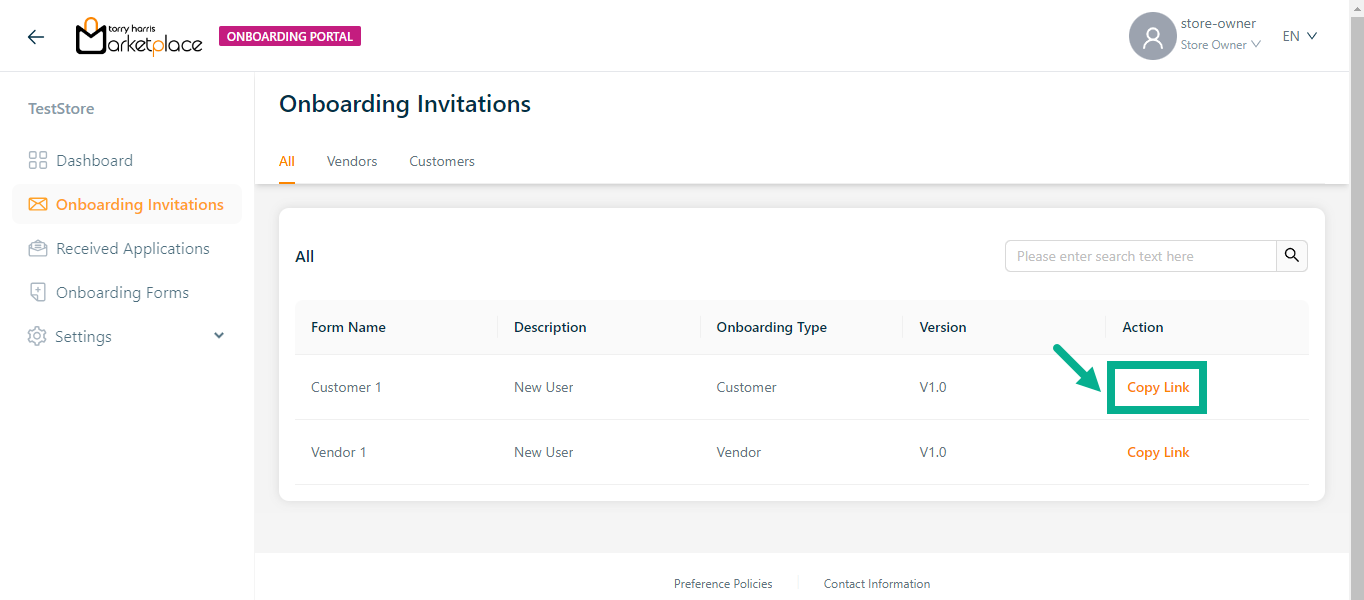Click the store-owner avatar icon

(1152, 37)
